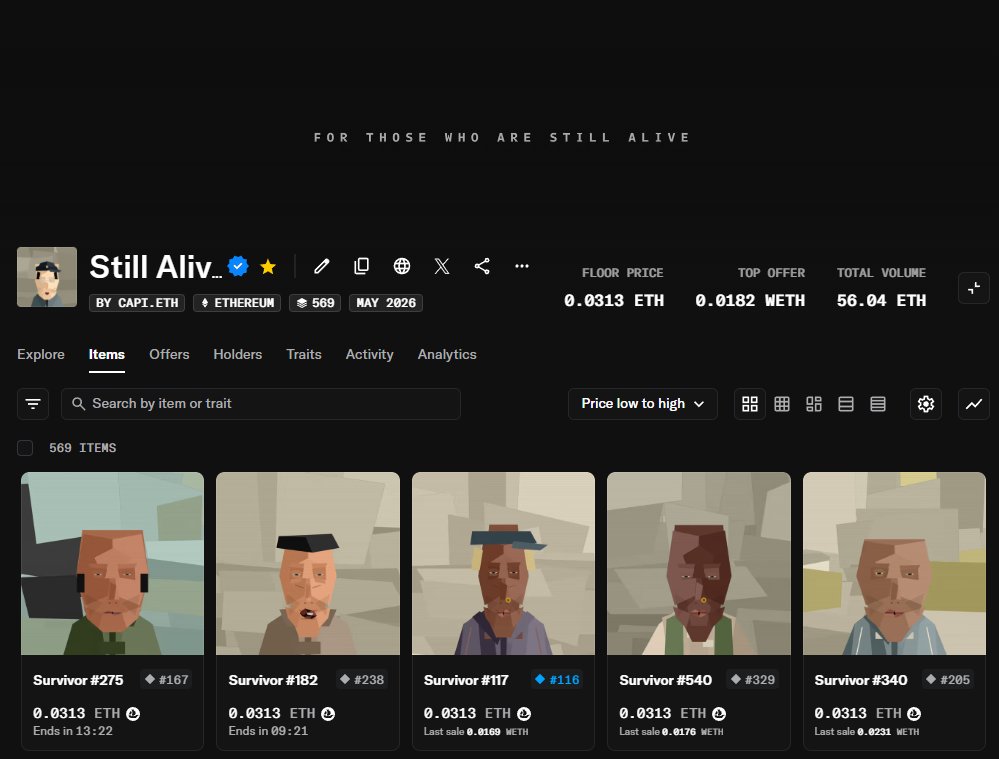This screenshot has width=999, height=759.
Task: Open the Survivor #540 artwork thumbnail
Action: (699, 563)
